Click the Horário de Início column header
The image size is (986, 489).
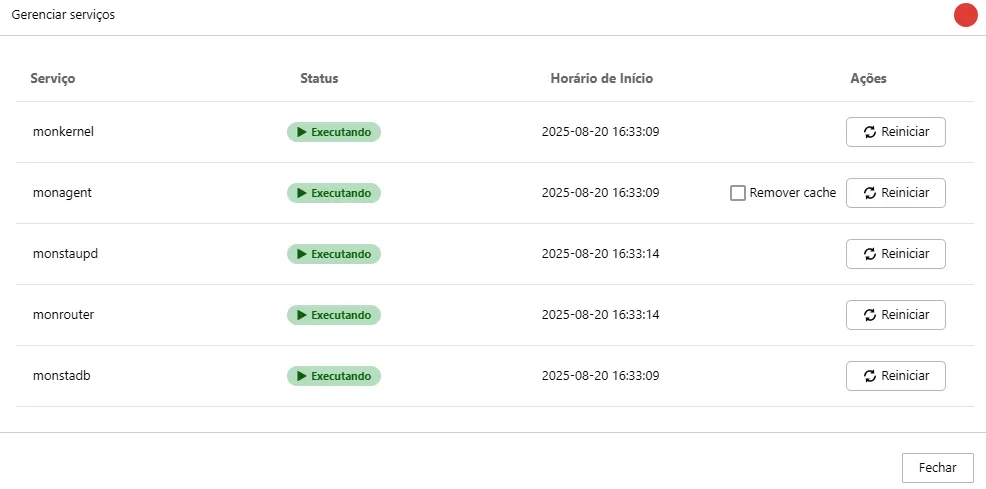[602, 79]
